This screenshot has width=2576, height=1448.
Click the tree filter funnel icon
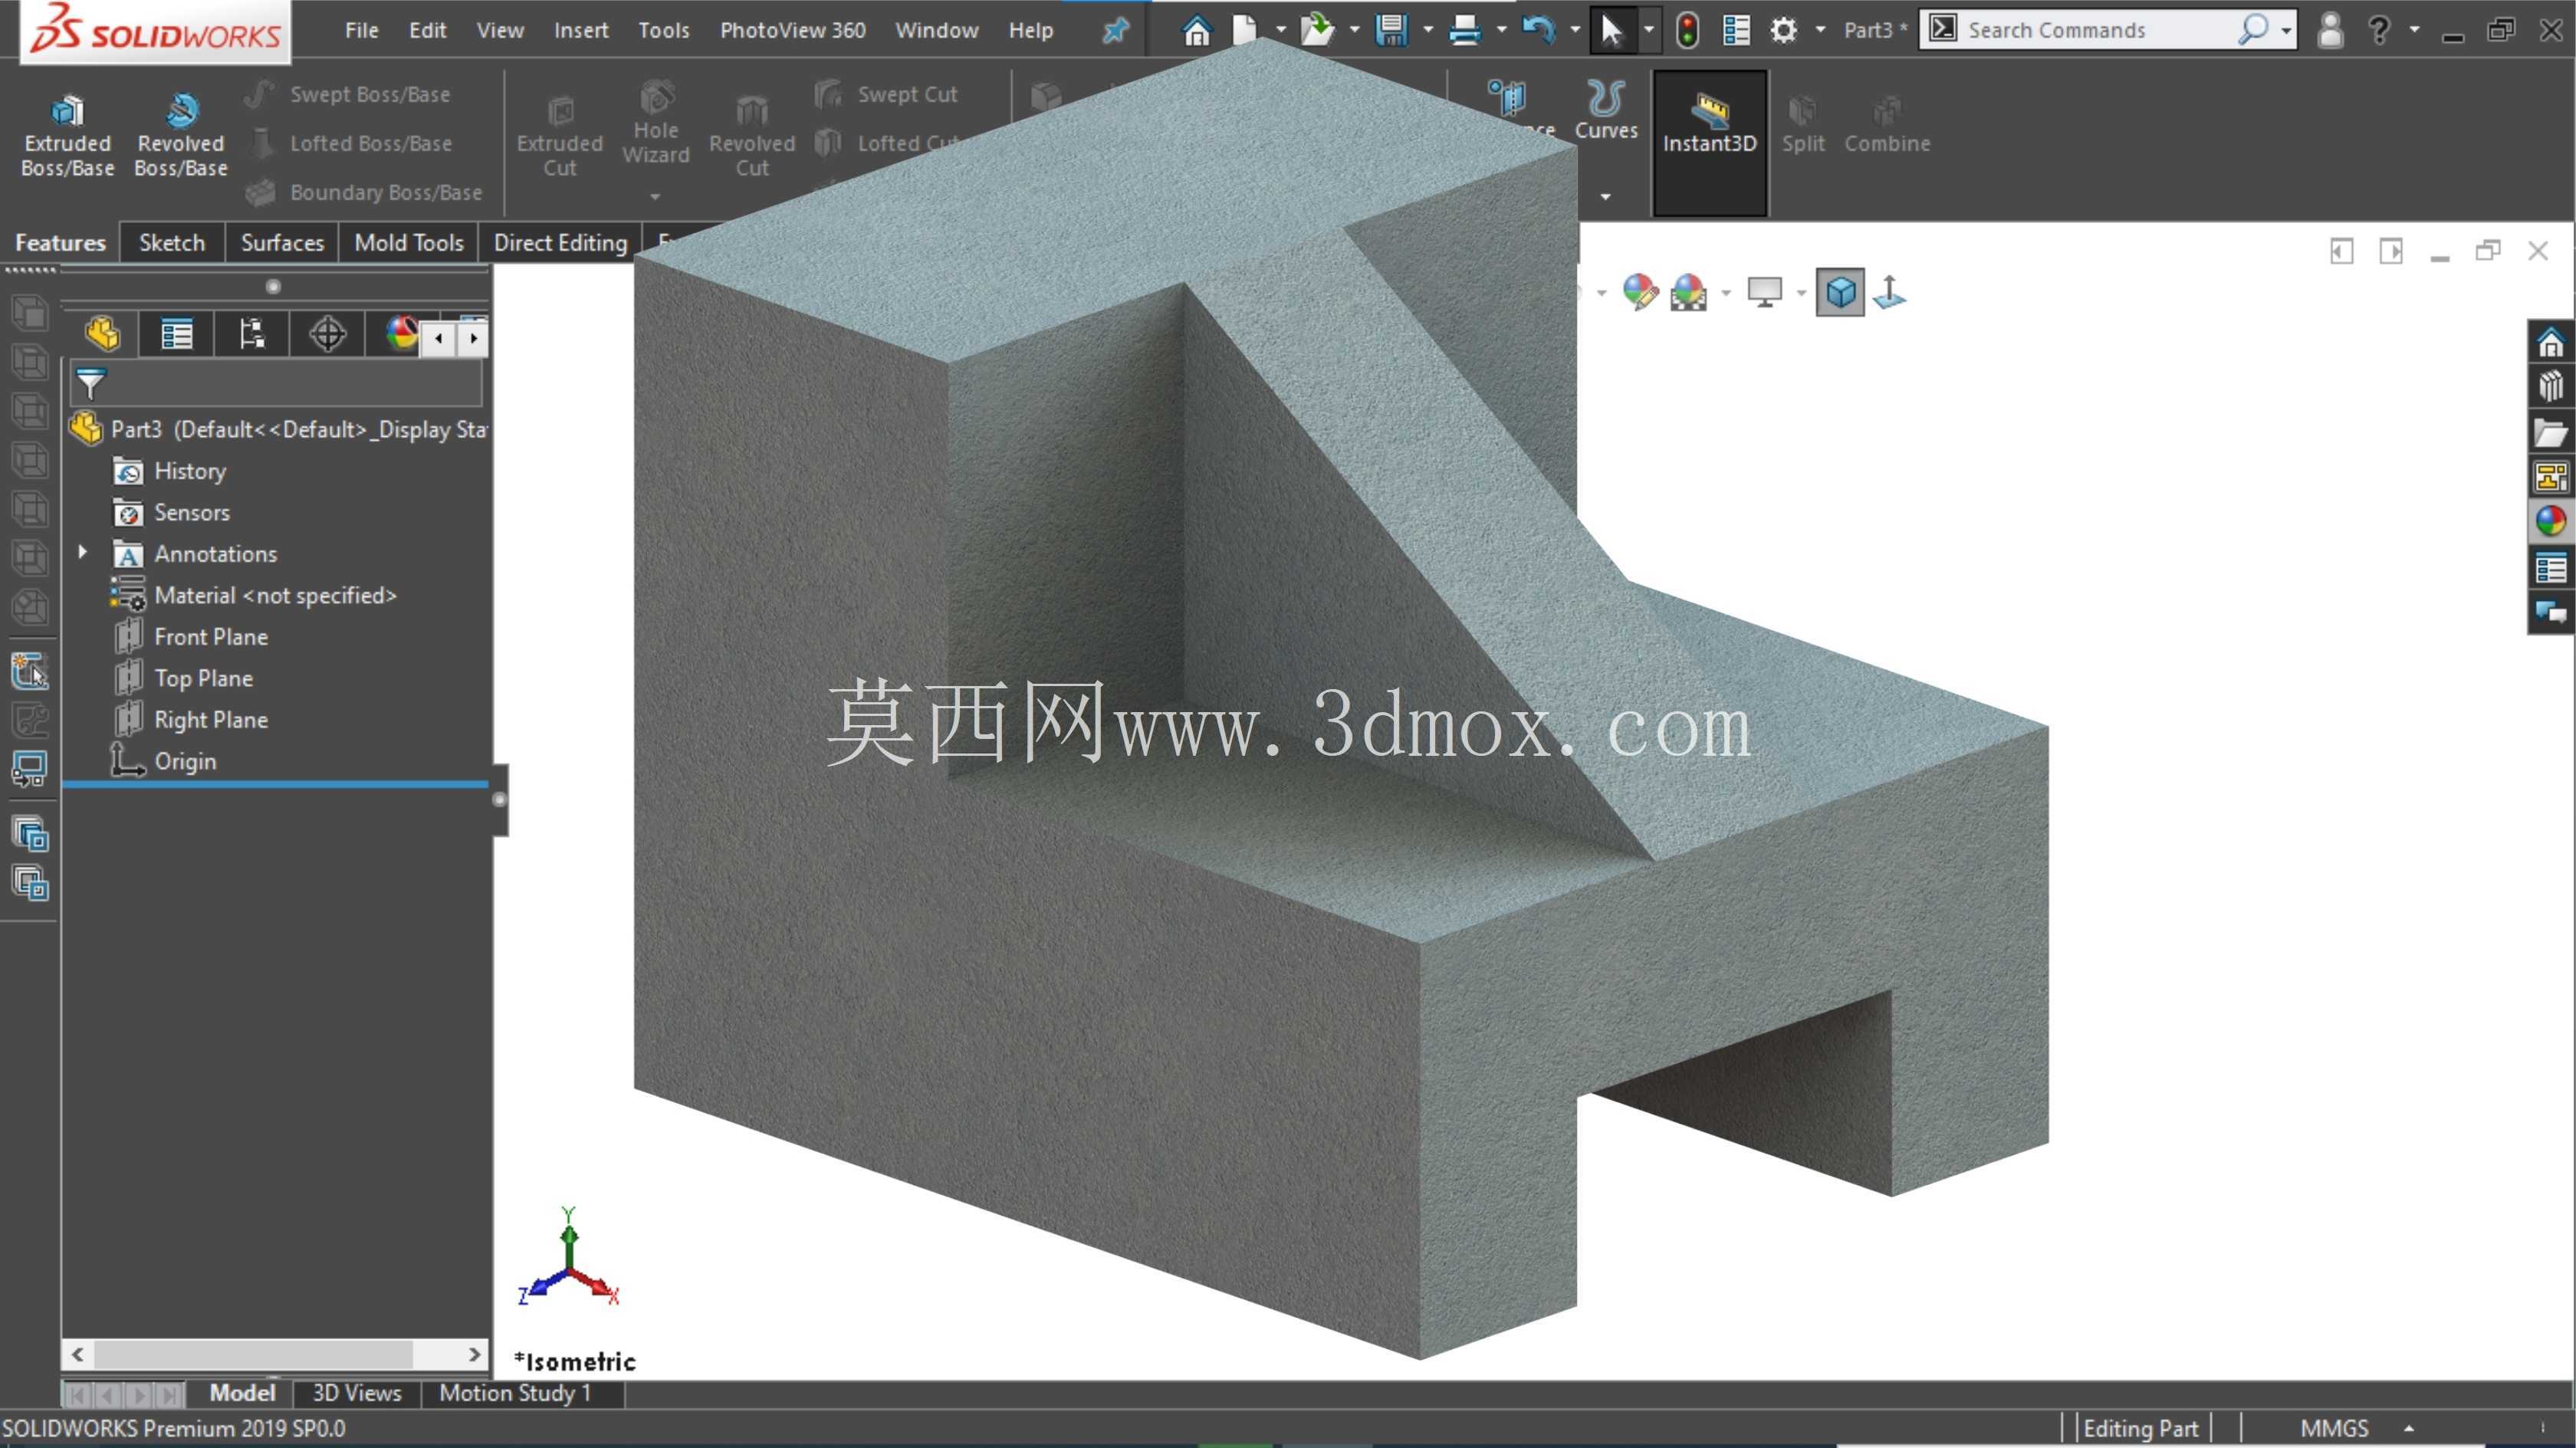[90, 384]
